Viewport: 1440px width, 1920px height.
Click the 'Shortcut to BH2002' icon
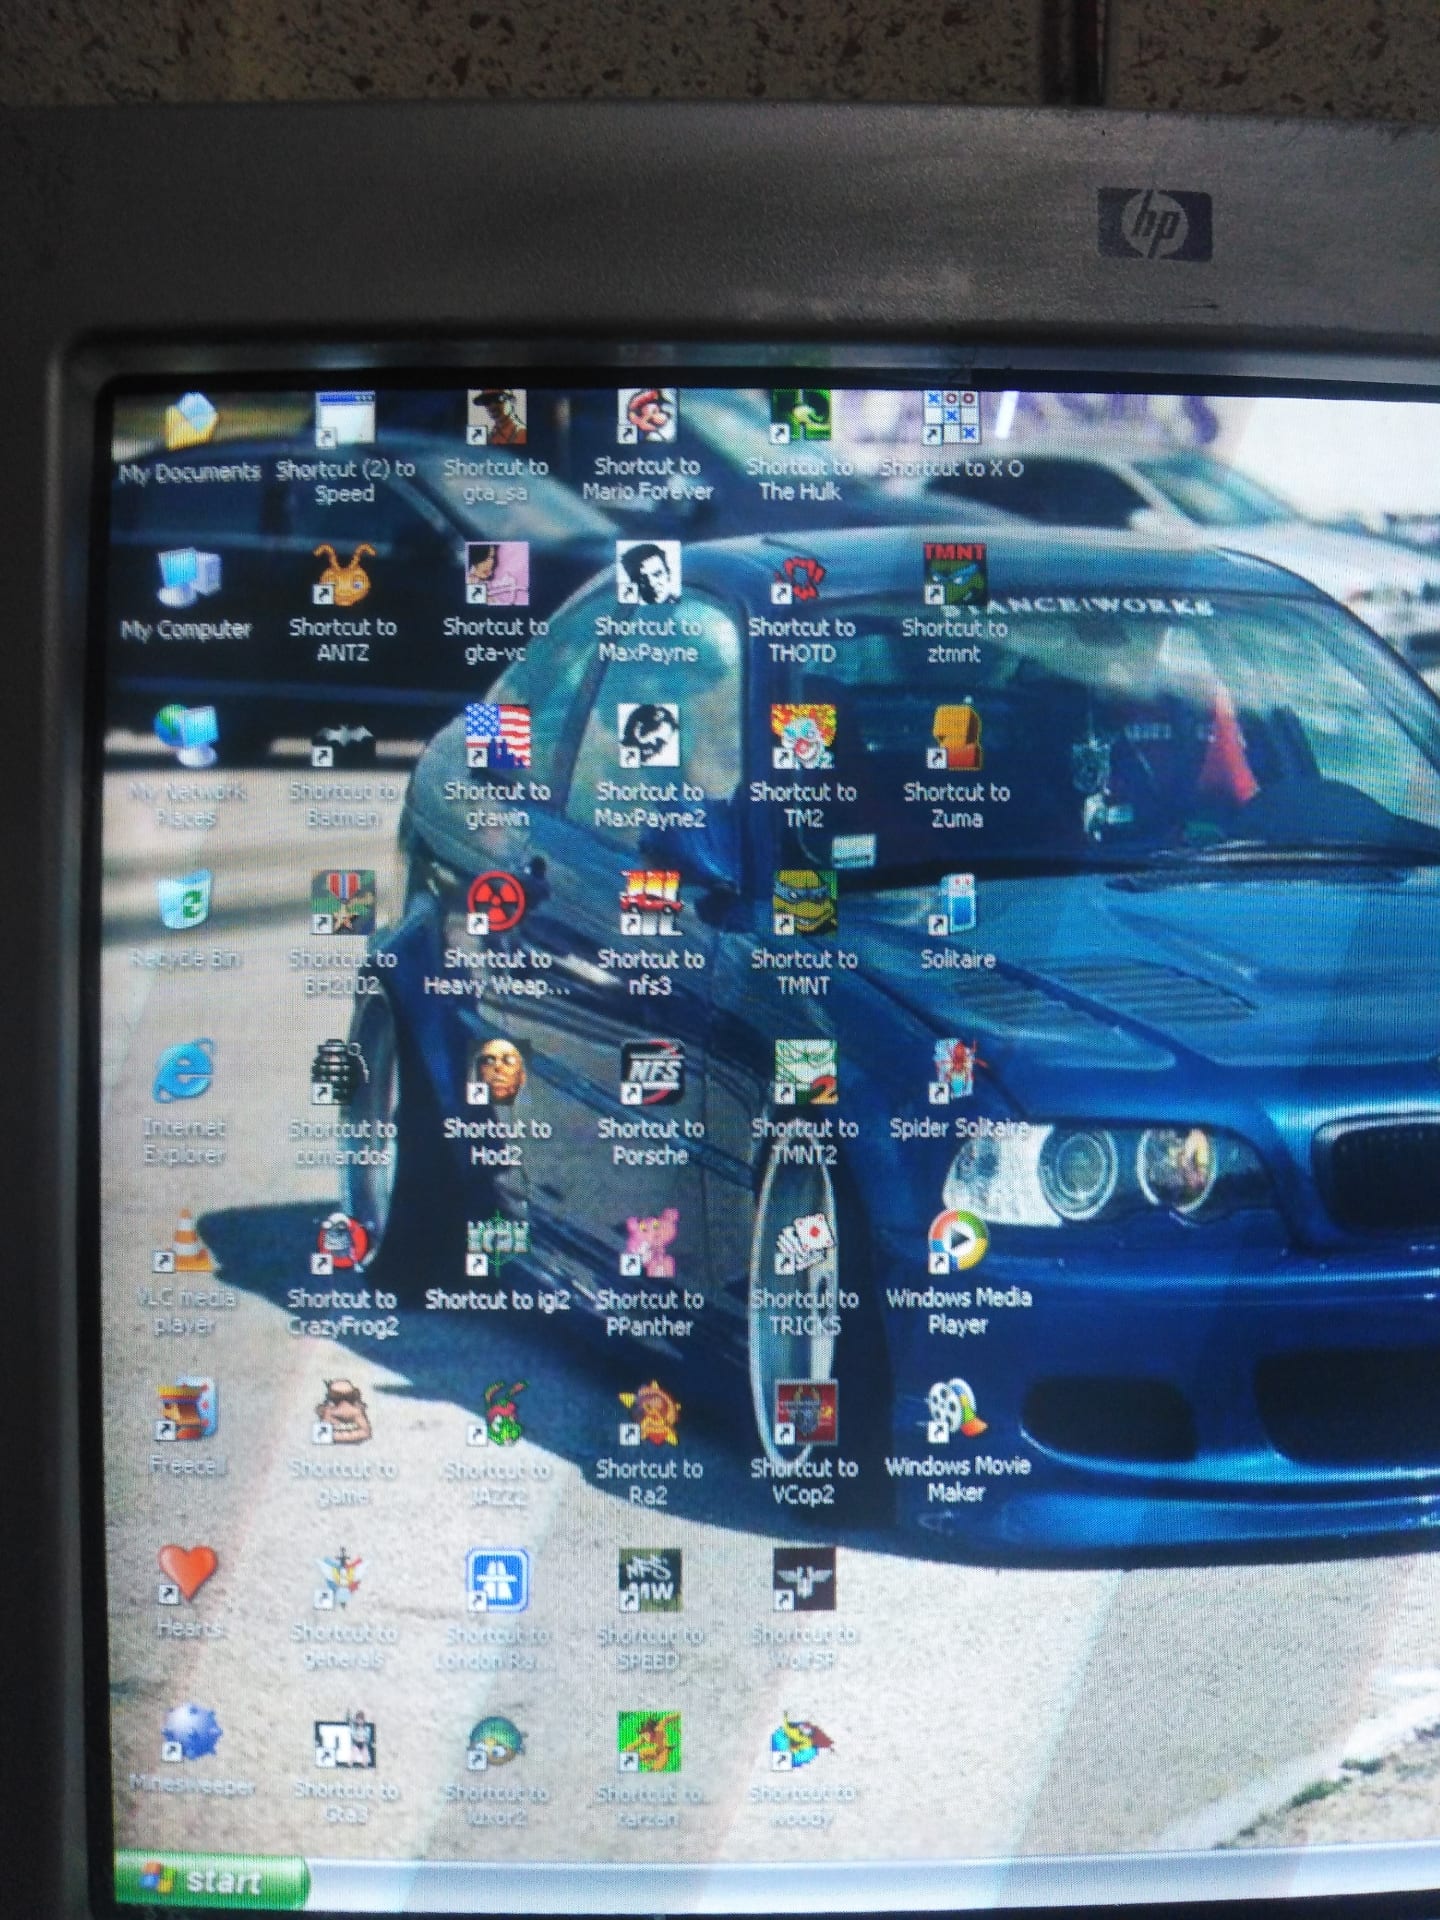(343, 903)
